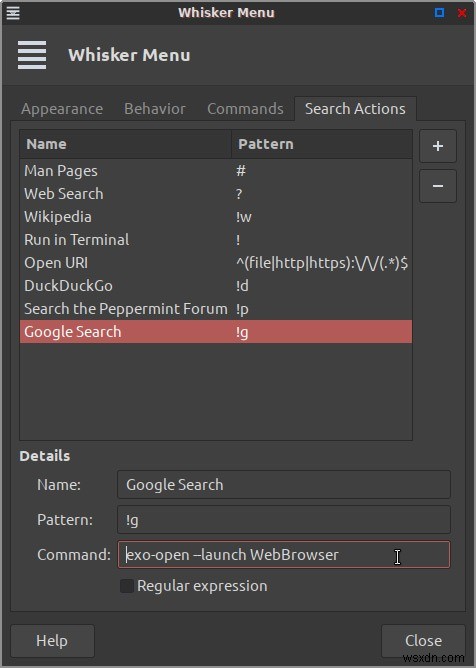Sort by the Pattern column header
476x668 pixels.
(322, 144)
